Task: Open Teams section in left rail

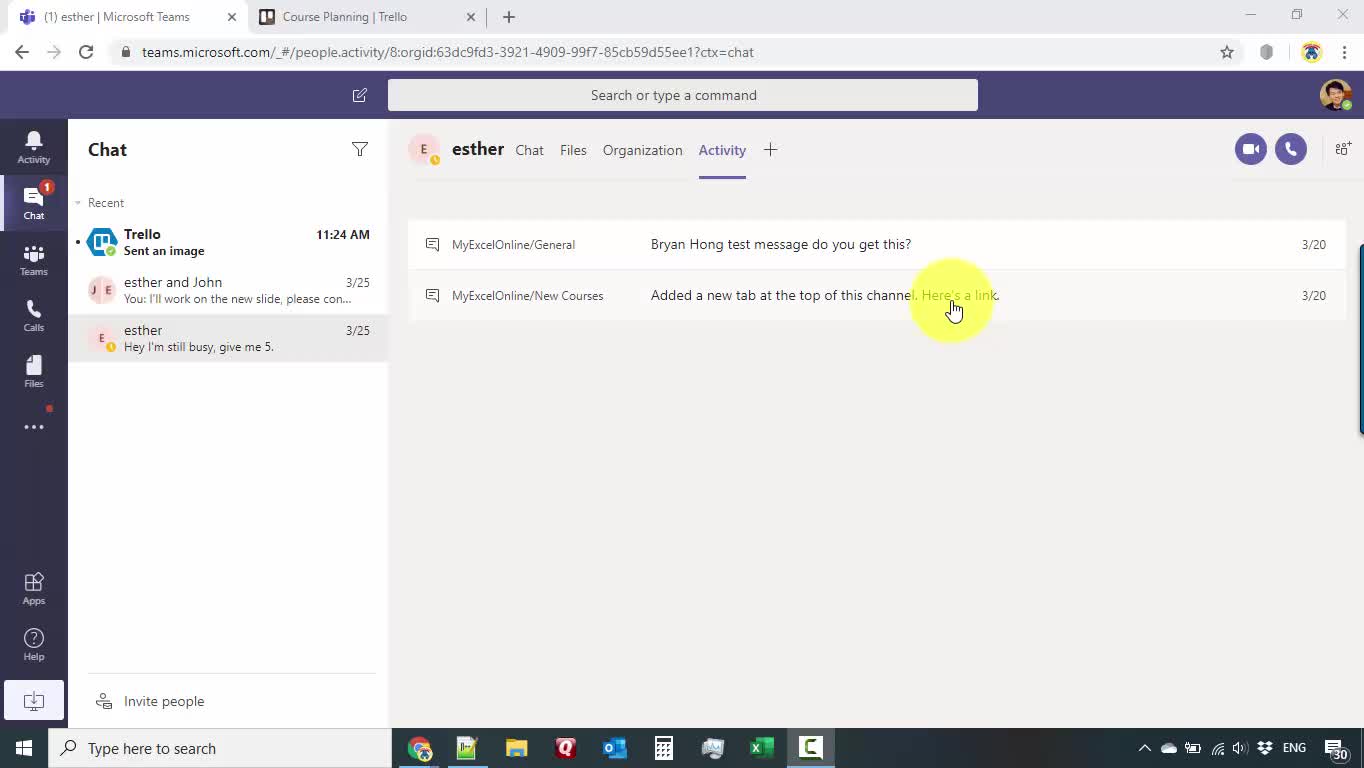Action: pos(33,260)
